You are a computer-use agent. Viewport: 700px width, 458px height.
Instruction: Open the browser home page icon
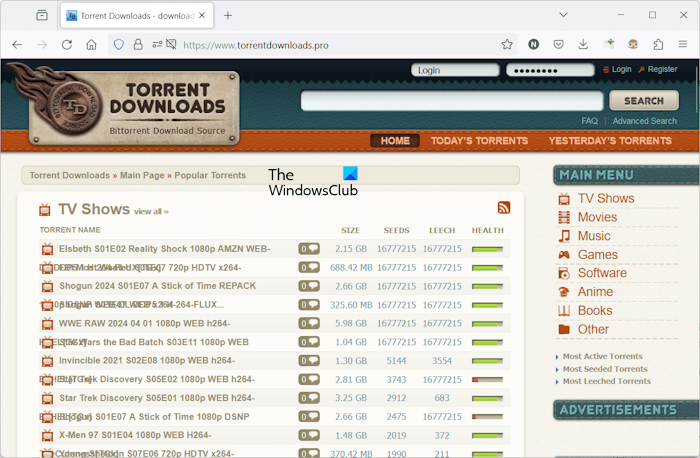click(x=92, y=45)
